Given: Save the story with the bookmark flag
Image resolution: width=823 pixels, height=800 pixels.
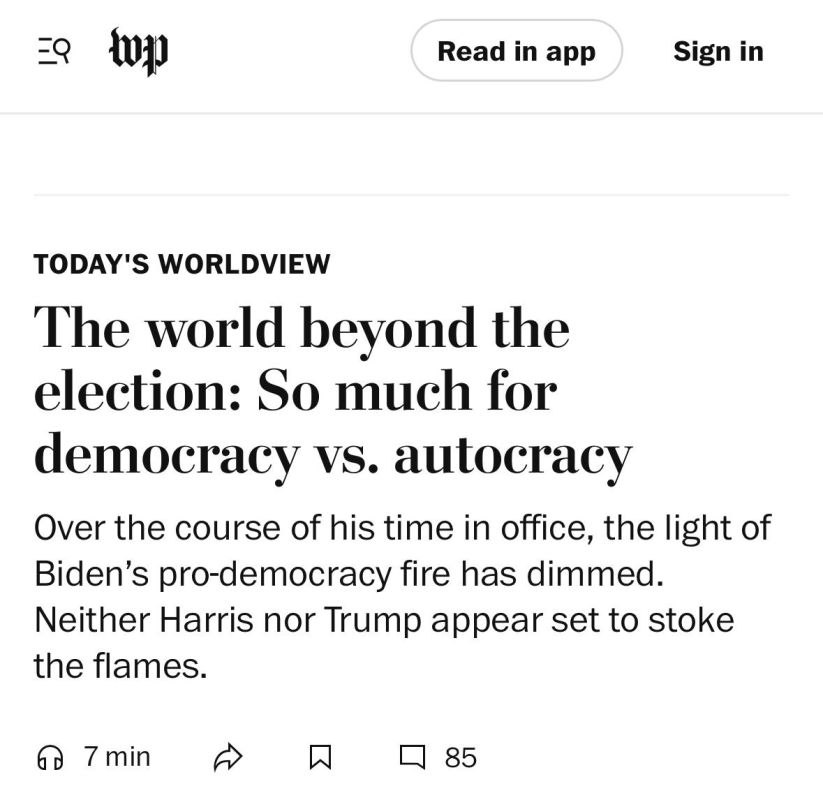Looking at the screenshot, I should click(320, 757).
